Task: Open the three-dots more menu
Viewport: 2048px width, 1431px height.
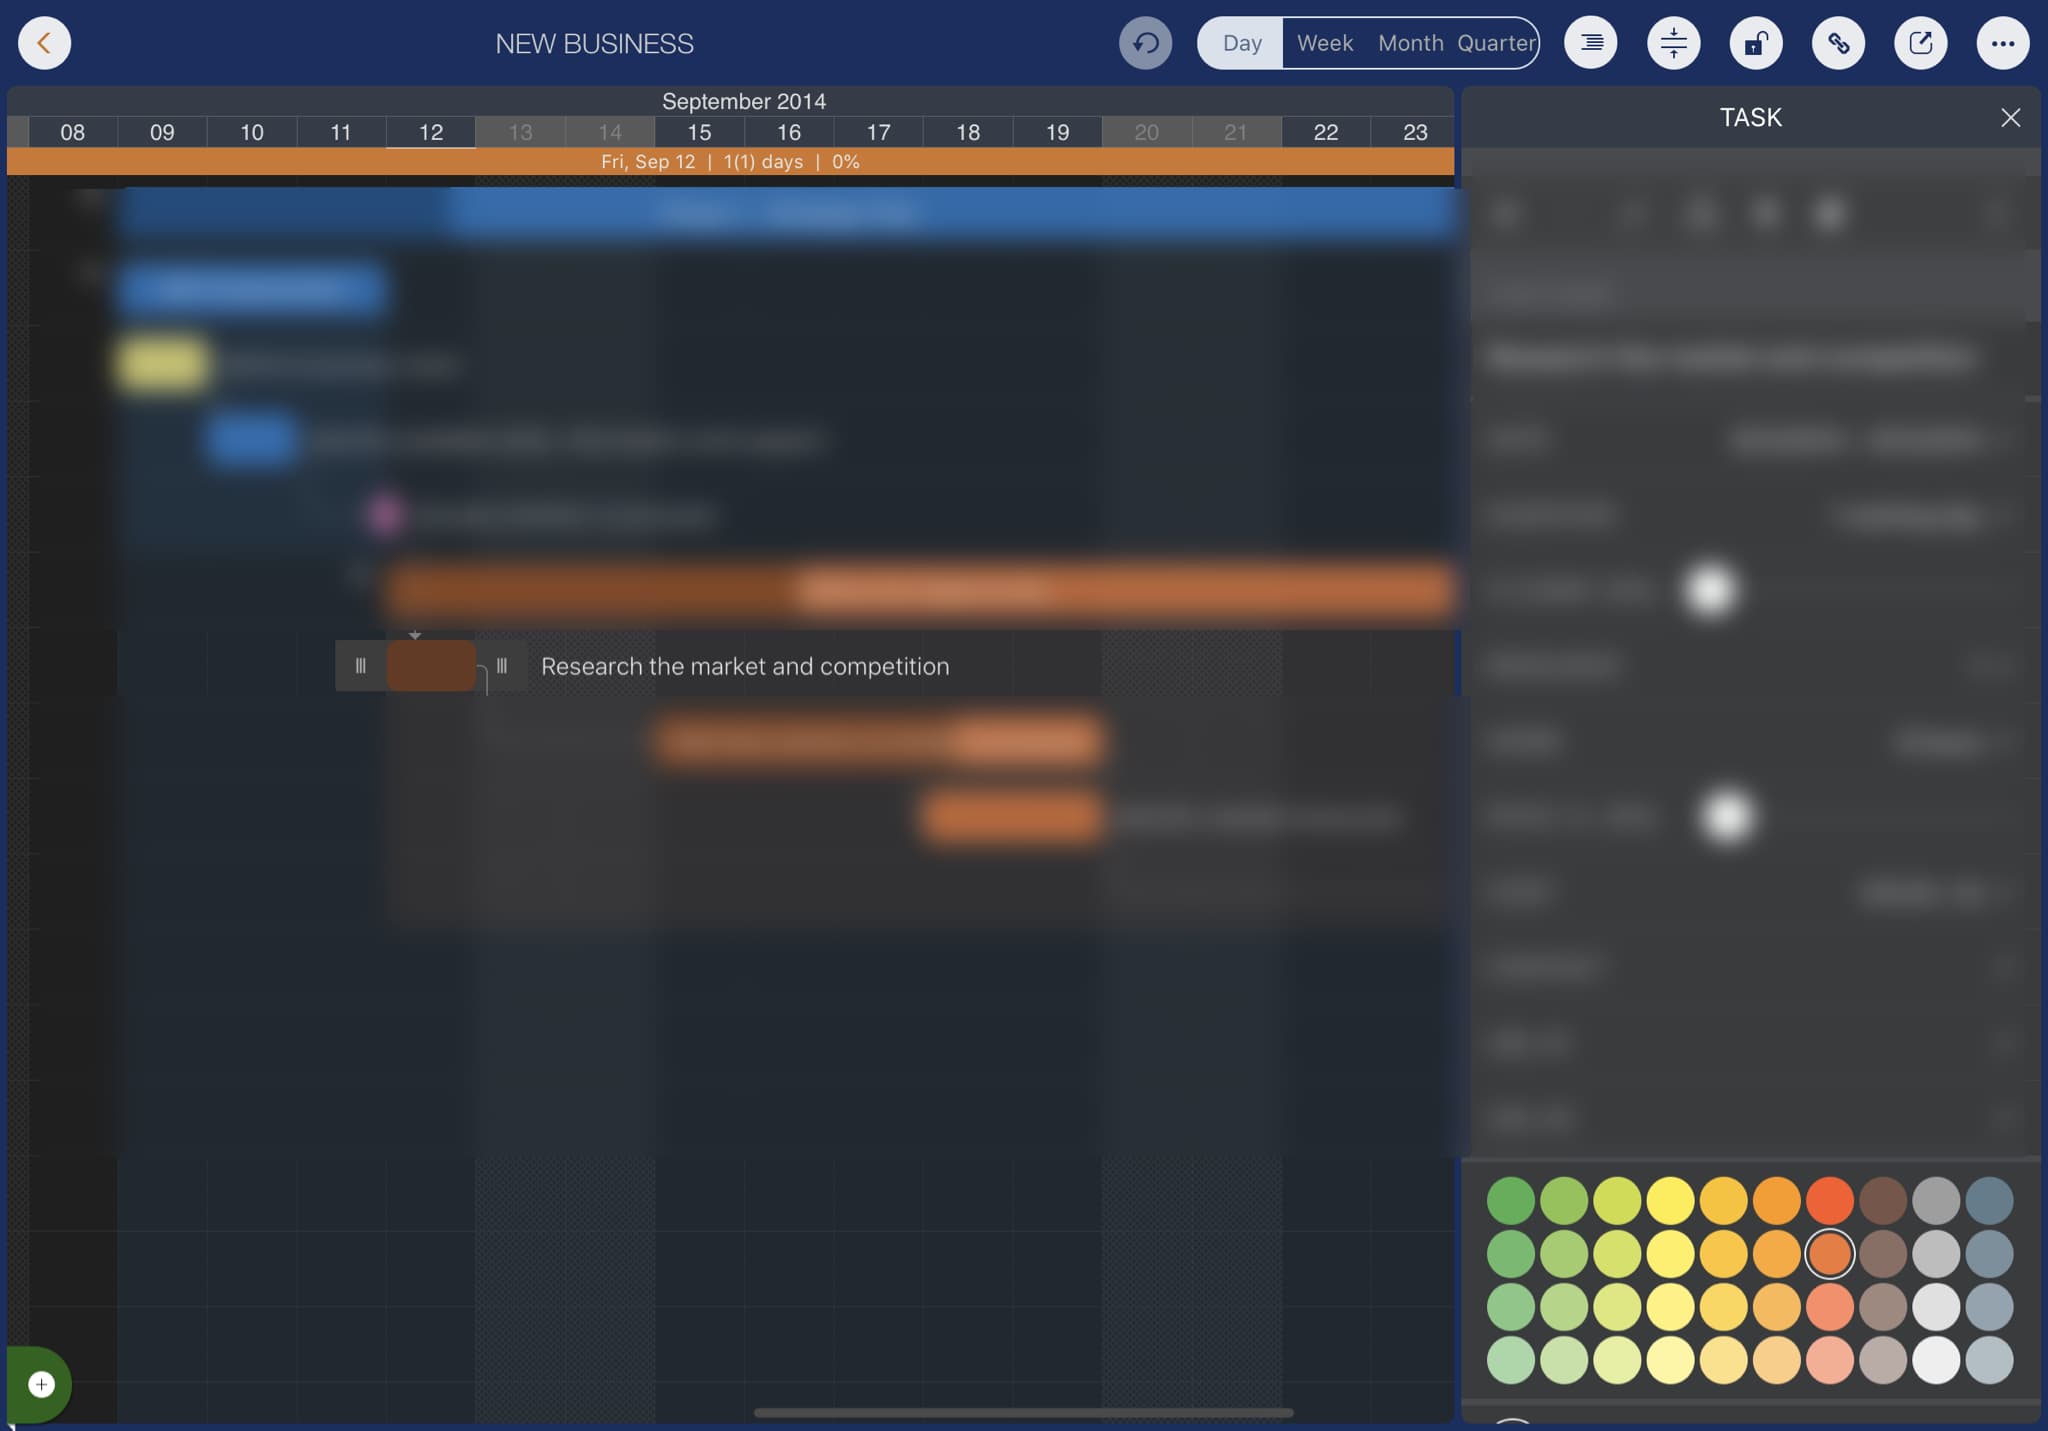Action: click(x=2002, y=43)
